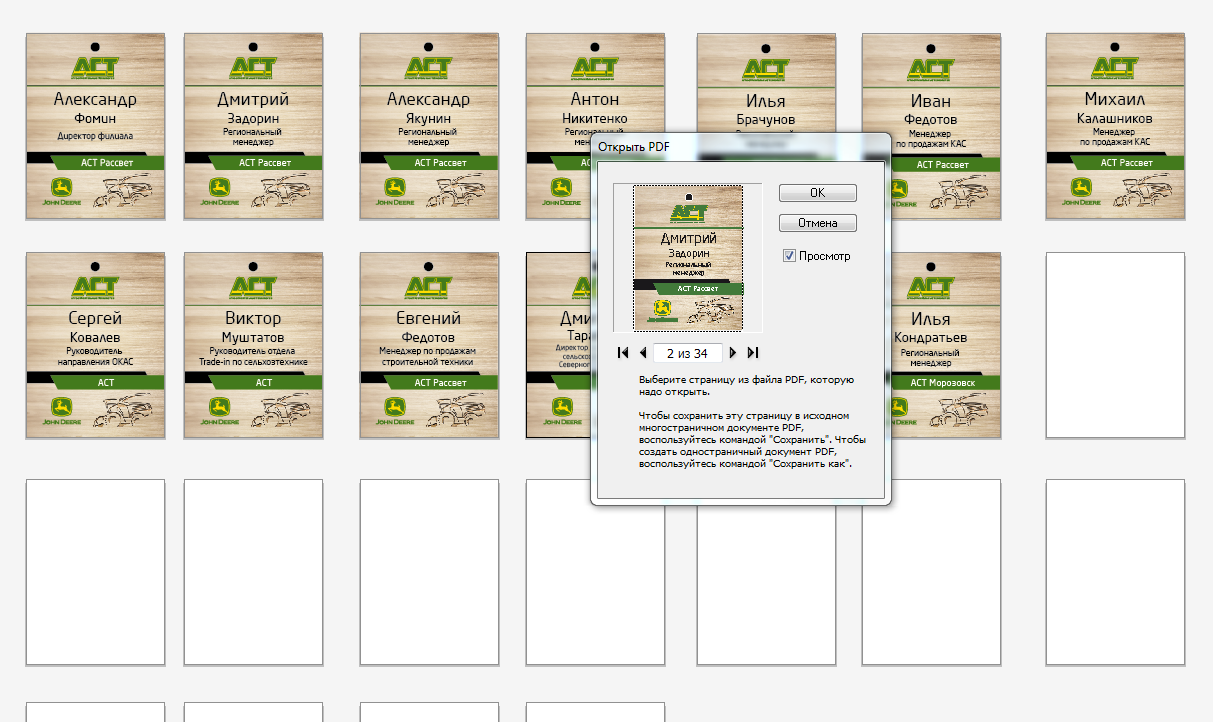Image resolution: width=1213 pixels, height=722 pixels.
Task: Click Trade-in по сельхозтехнике text on Муштатов badge
Action: click(x=253, y=362)
